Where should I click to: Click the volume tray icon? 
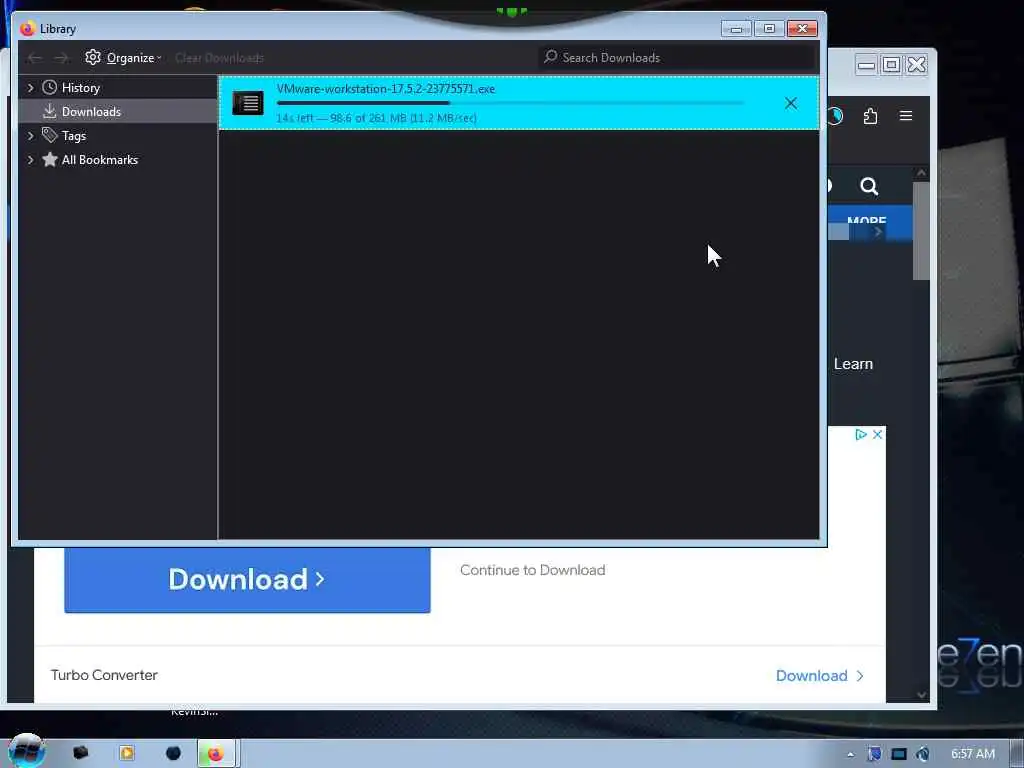pos(923,754)
